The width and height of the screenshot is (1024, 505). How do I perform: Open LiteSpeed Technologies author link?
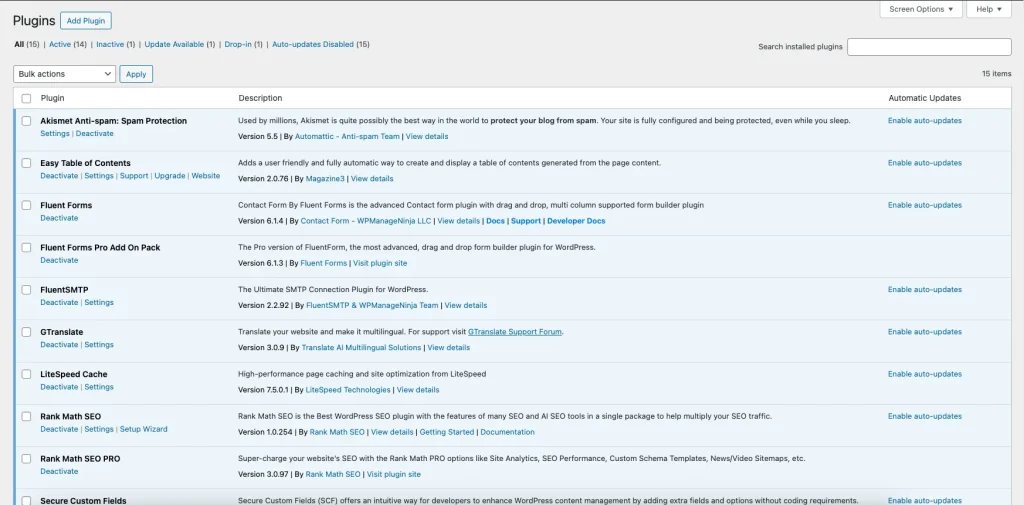348,390
